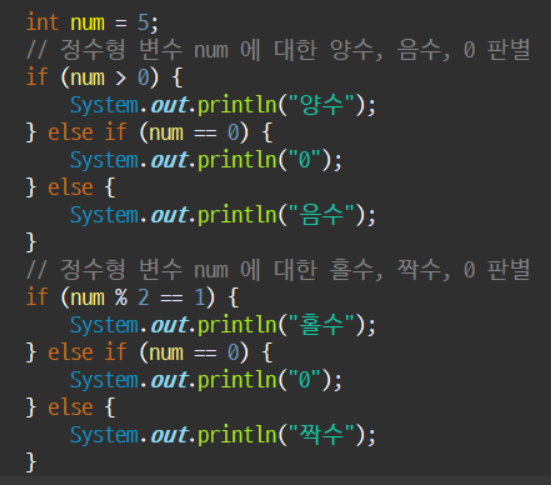The height and width of the screenshot is (485, 551).
Task: Click the '>' operator in the if condition
Action: pos(121,78)
